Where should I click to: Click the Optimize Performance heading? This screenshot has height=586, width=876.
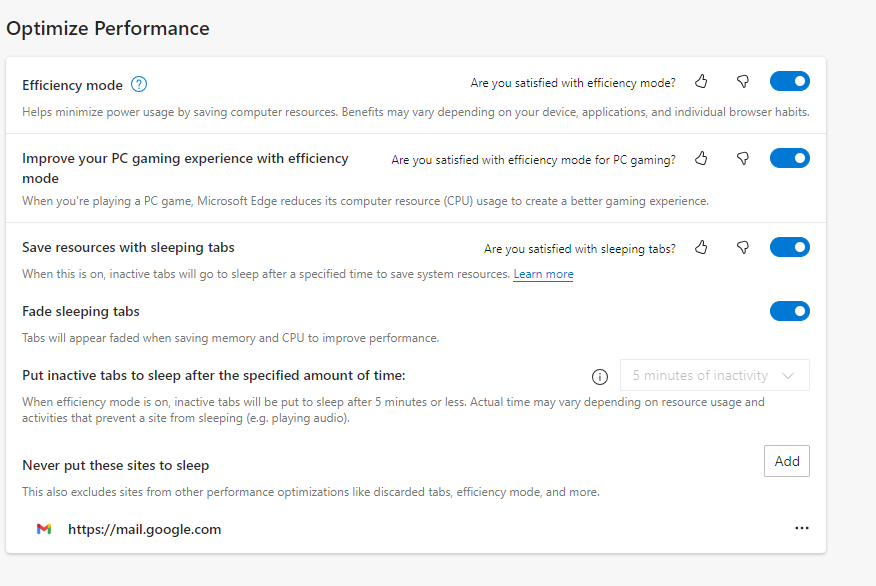click(x=107, y=28)
